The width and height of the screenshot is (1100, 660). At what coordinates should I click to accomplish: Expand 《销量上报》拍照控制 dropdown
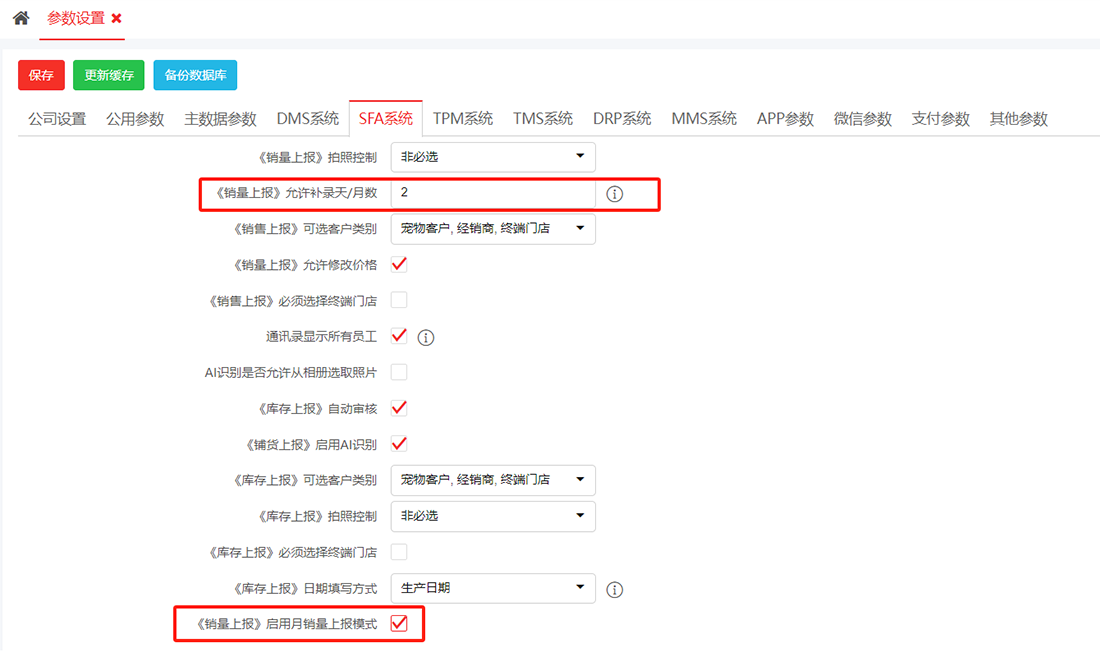click(x=493, y=157)
